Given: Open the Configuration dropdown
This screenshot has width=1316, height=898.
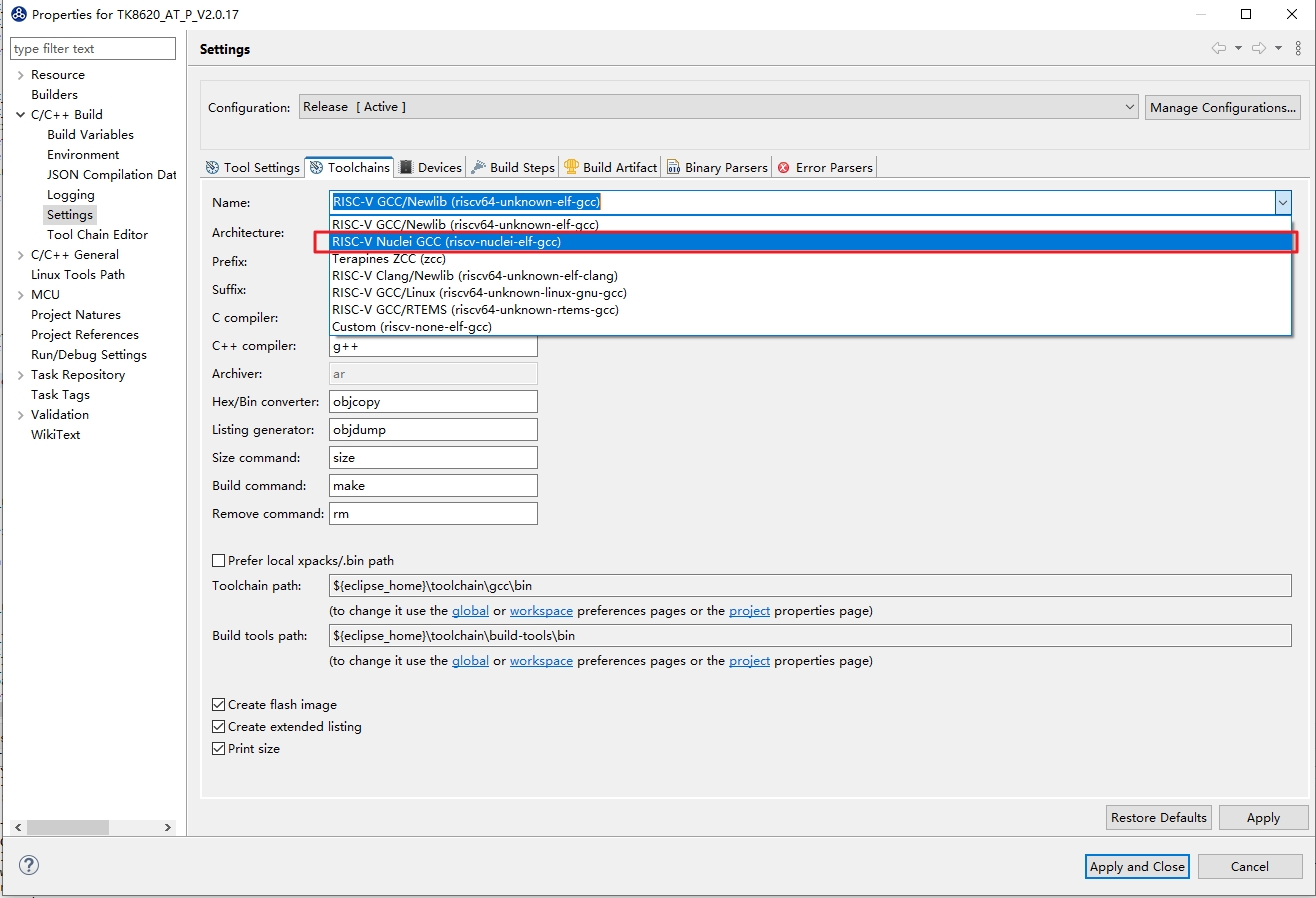Looking at the screenshot, I should (719, 107).
